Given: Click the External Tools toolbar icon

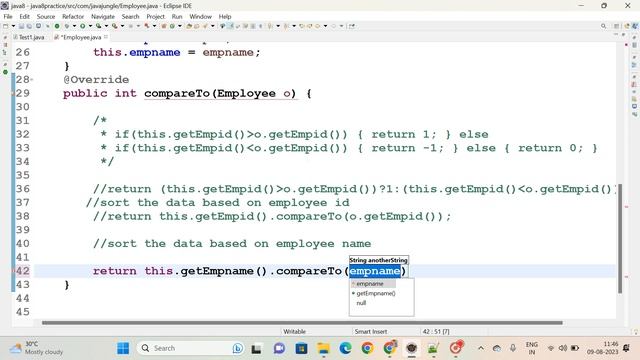Looking at the screenshot, I should pos(115,26).
